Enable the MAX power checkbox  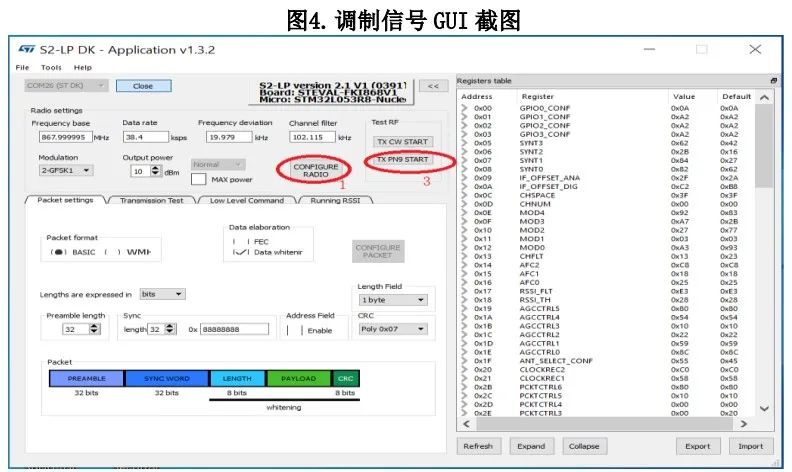tap(199, 179)
